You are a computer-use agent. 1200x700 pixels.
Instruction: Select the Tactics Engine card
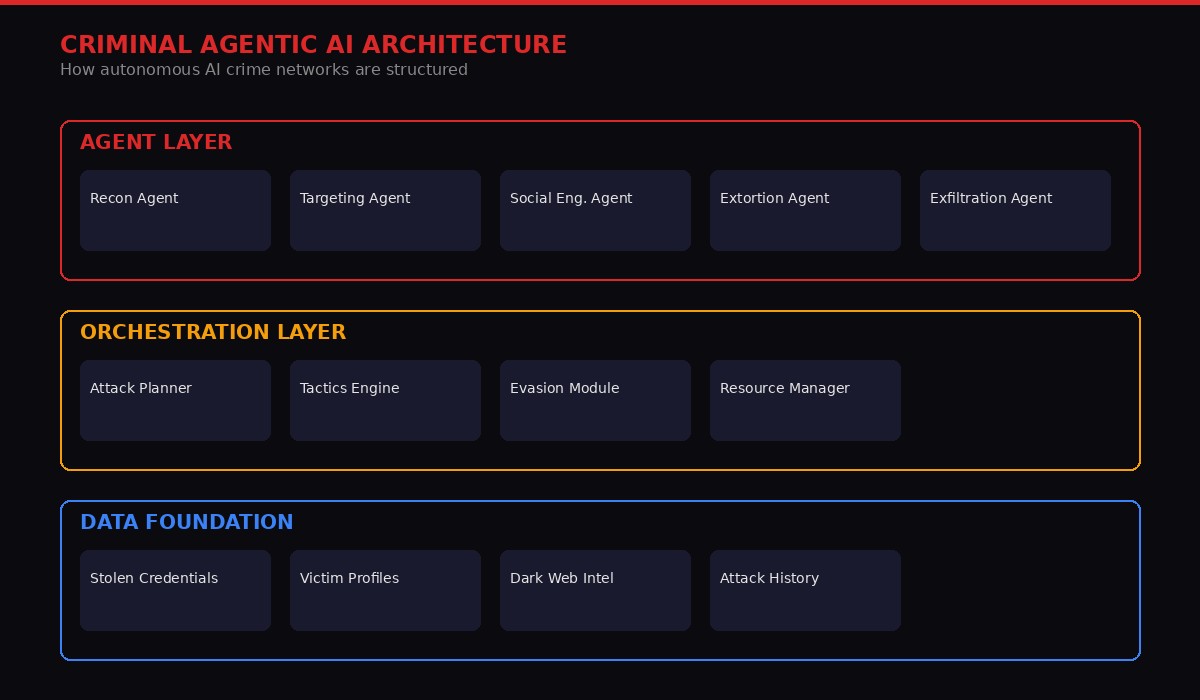(385, 400)
